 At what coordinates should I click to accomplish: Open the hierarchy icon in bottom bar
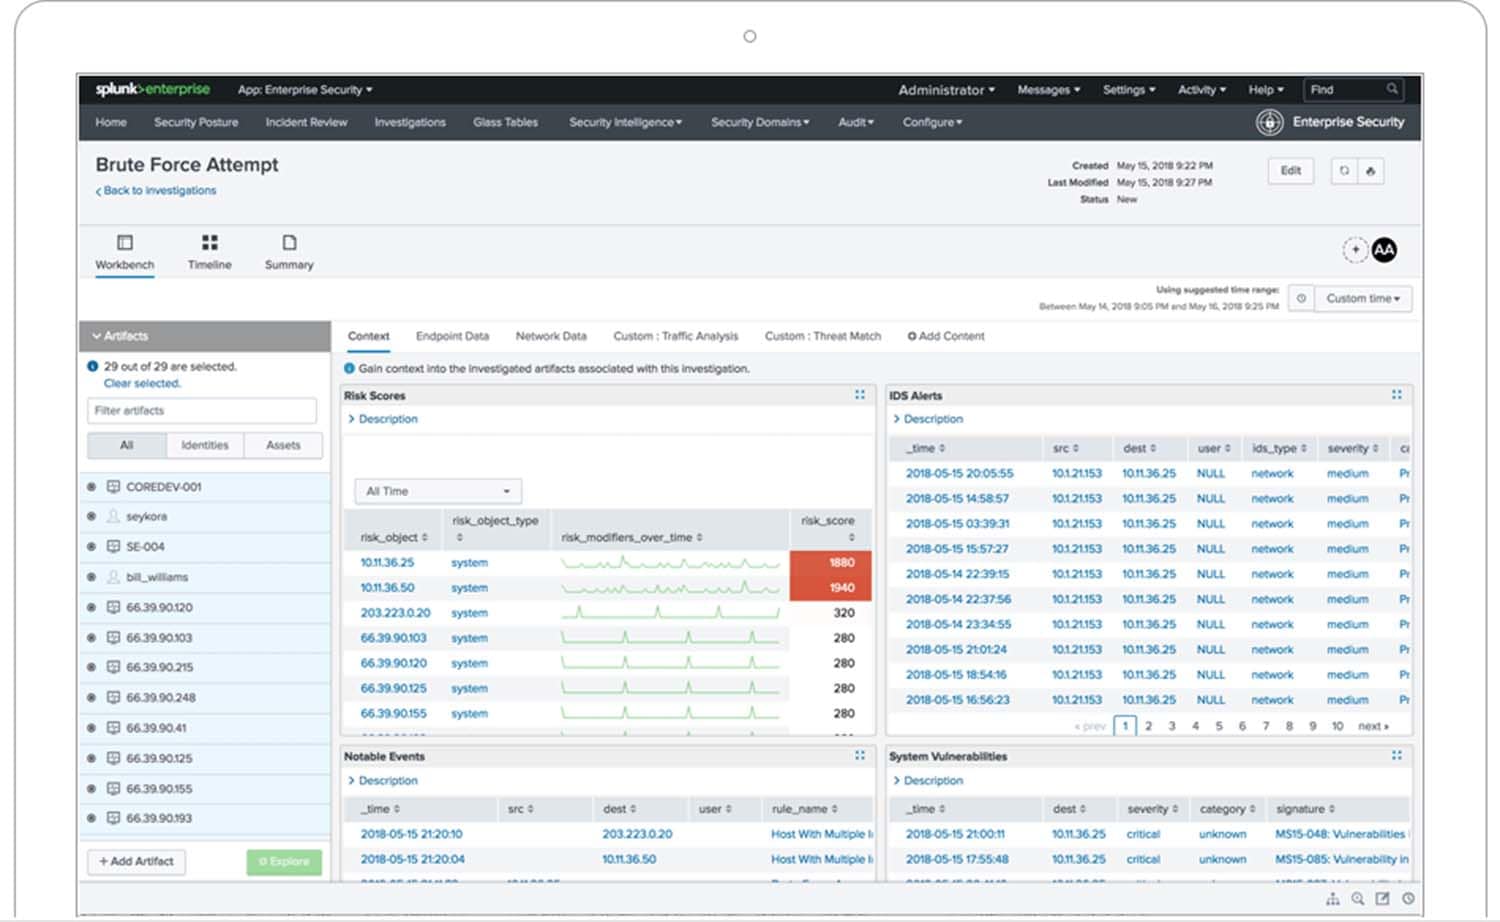point(1332,899)
